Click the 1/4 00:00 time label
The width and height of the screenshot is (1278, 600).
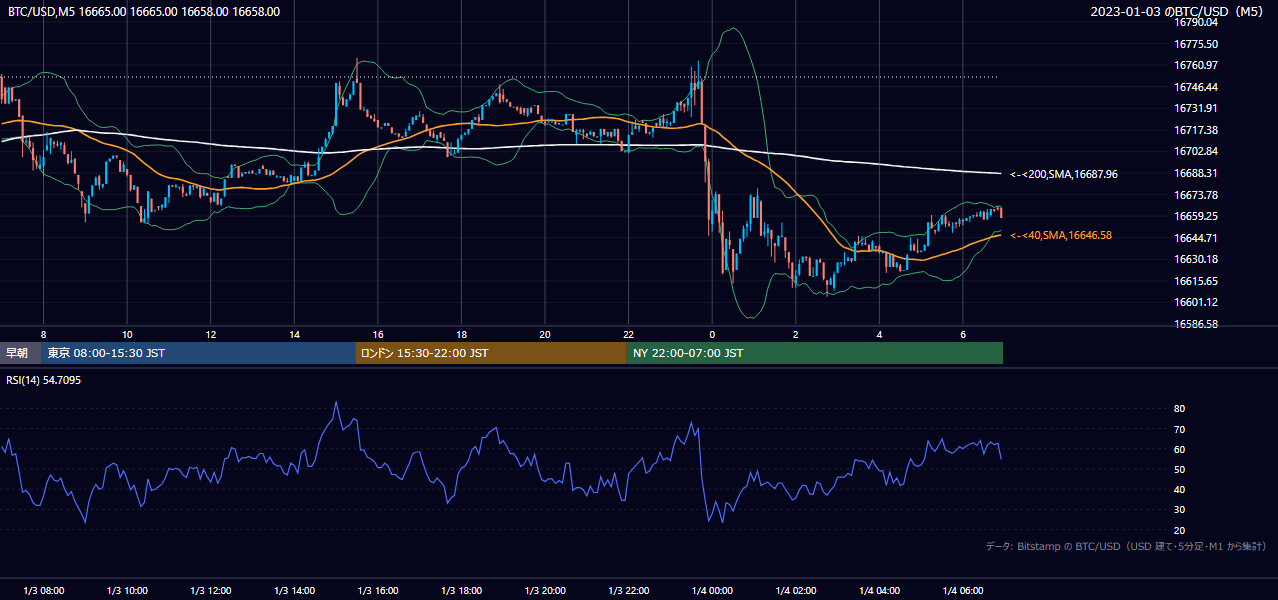pos(712,591)
